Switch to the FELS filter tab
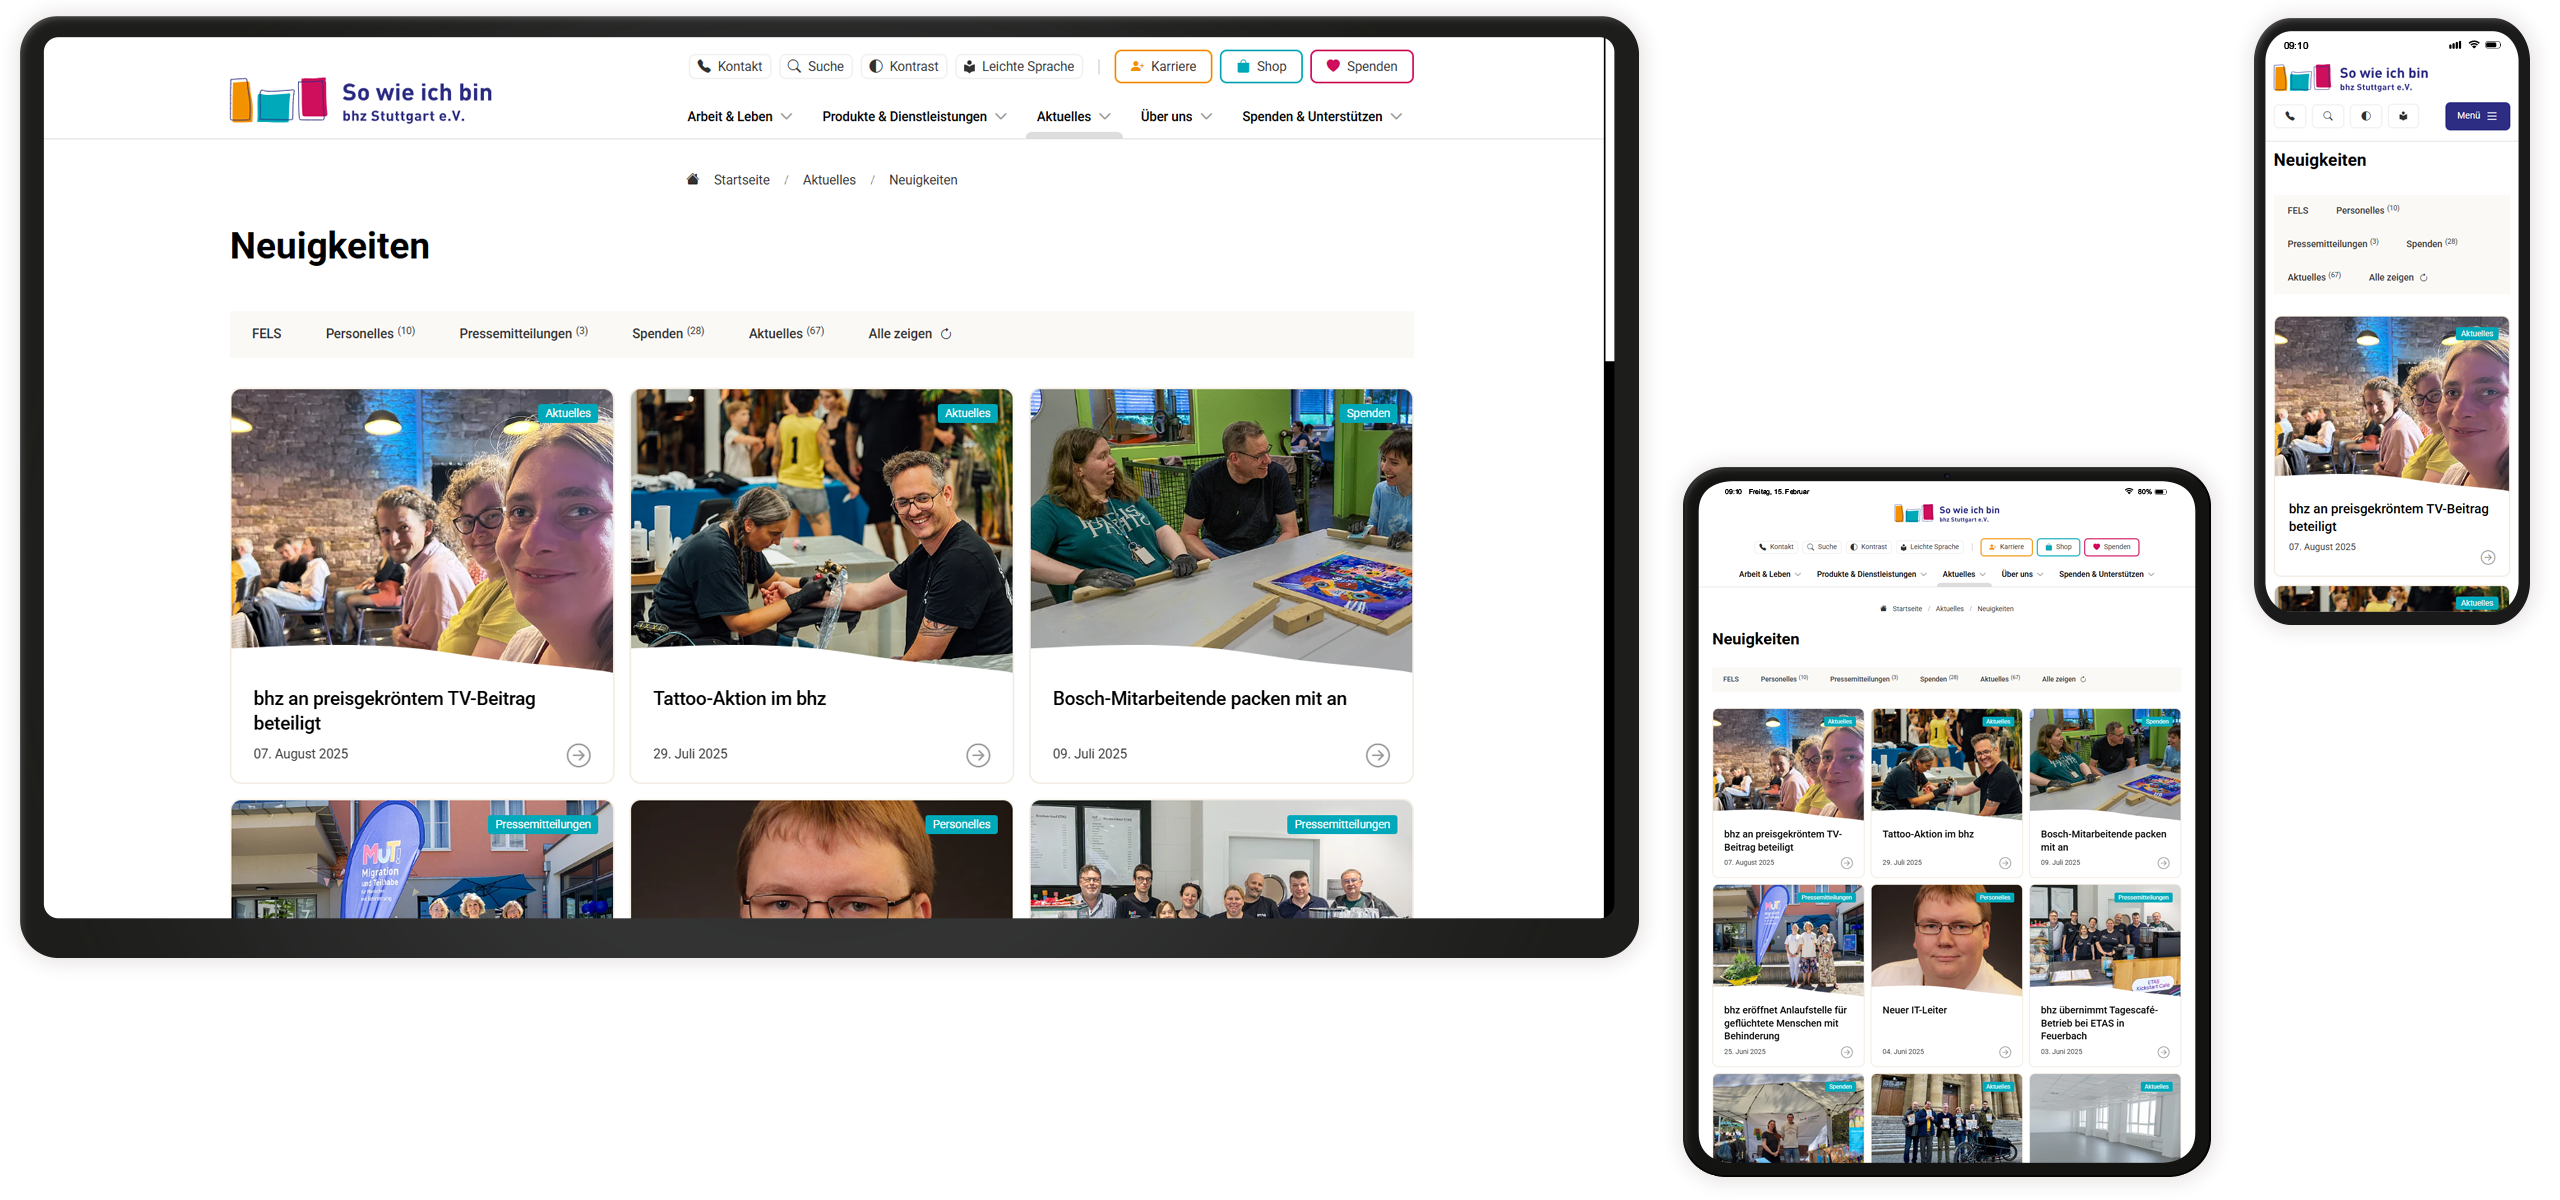Screen dimensions: 2560x1200 coord(266,333)
